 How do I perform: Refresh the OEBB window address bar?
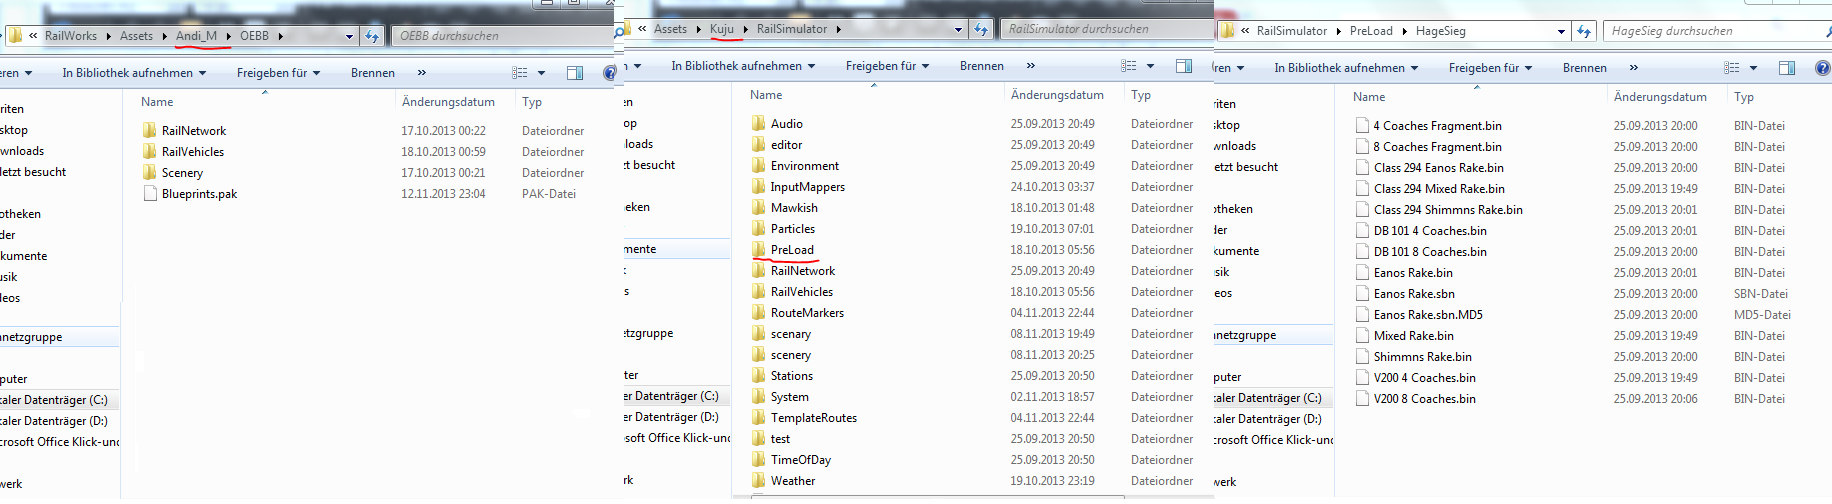(372, 36)
